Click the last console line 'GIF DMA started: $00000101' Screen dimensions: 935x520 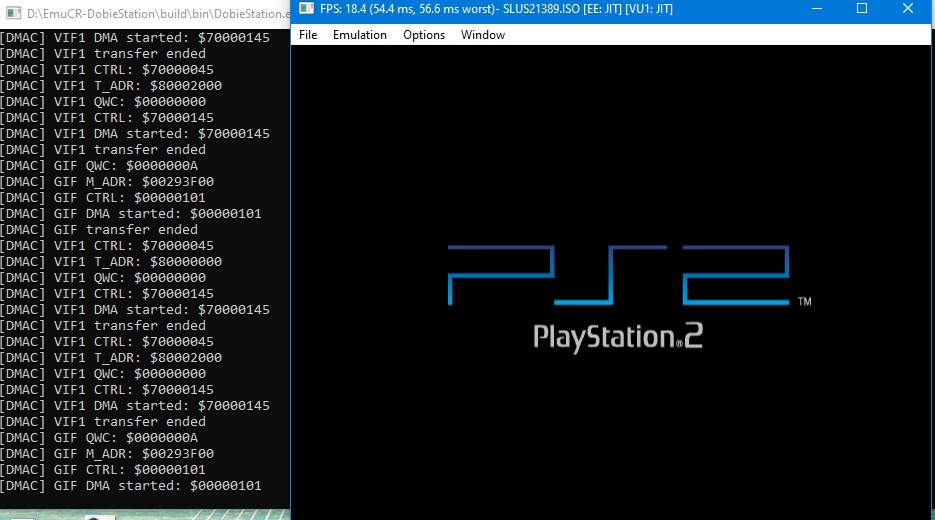(x=131, y=486)
